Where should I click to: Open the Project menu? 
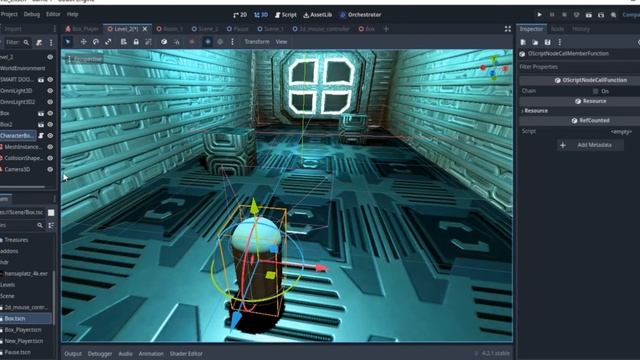pyautogui.click(x=9, y=14)
